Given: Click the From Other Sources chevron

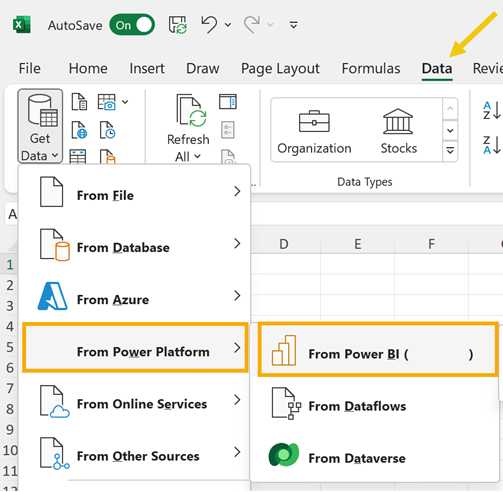Looking at the screenshot, I should (x=237, y=452).
